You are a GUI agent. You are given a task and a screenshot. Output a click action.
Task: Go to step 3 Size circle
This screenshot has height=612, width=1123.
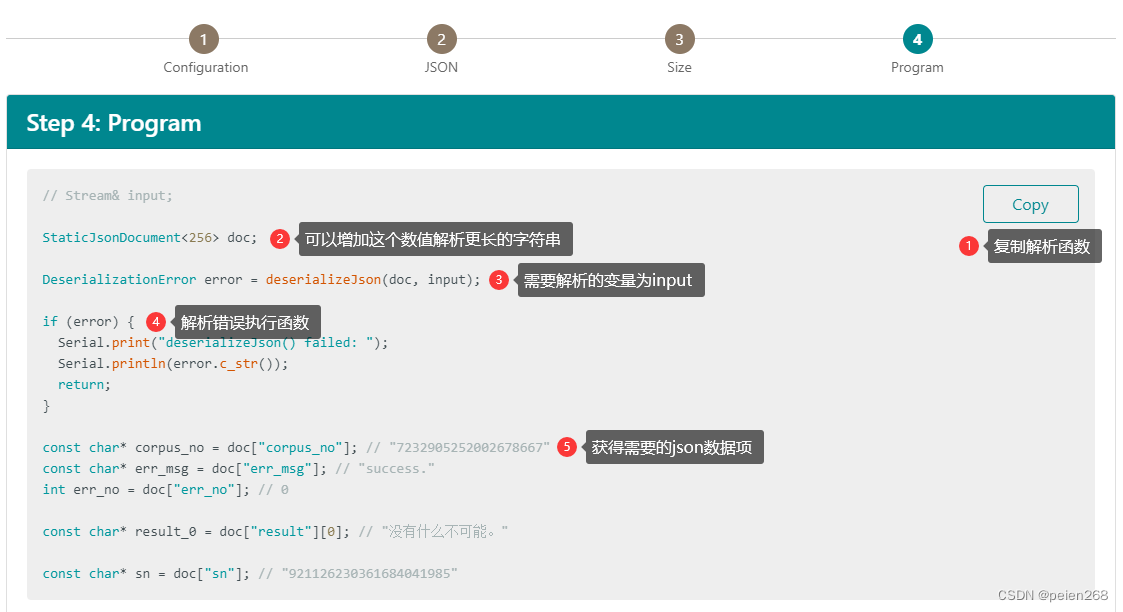[679, 39]
